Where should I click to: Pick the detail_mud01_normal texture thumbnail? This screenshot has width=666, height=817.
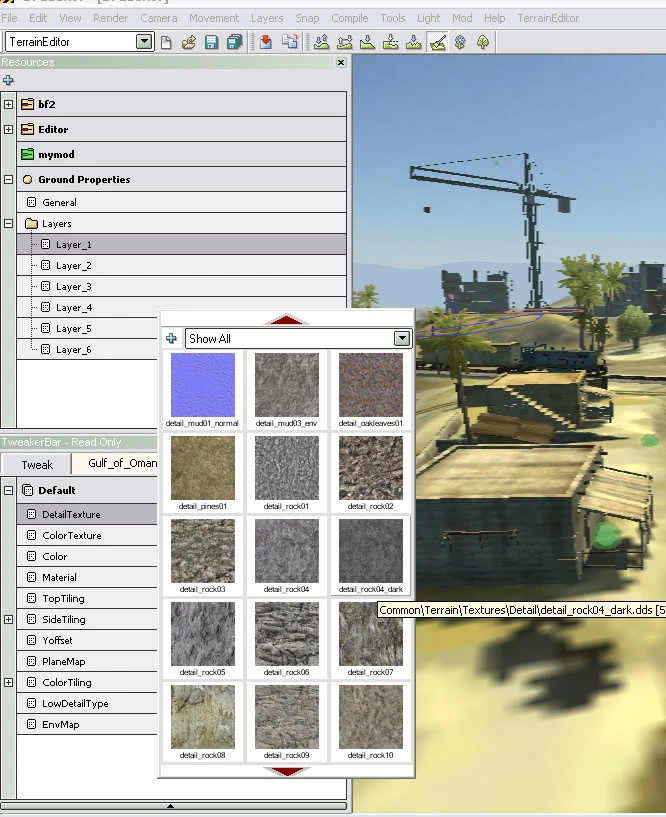point(203,385)
